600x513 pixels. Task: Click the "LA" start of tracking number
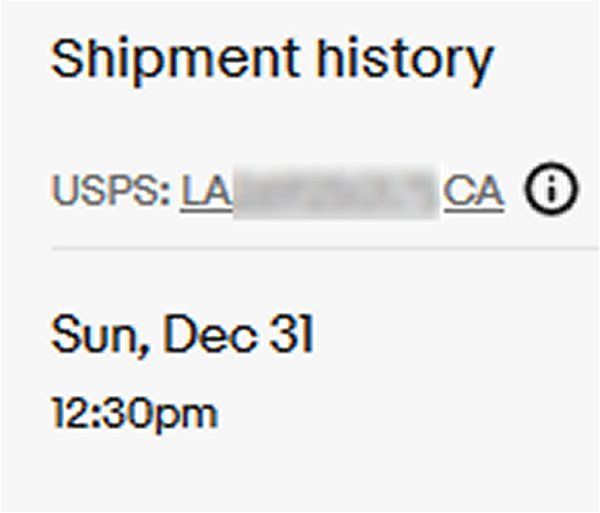pyautogui.click(x=207, y=191)
